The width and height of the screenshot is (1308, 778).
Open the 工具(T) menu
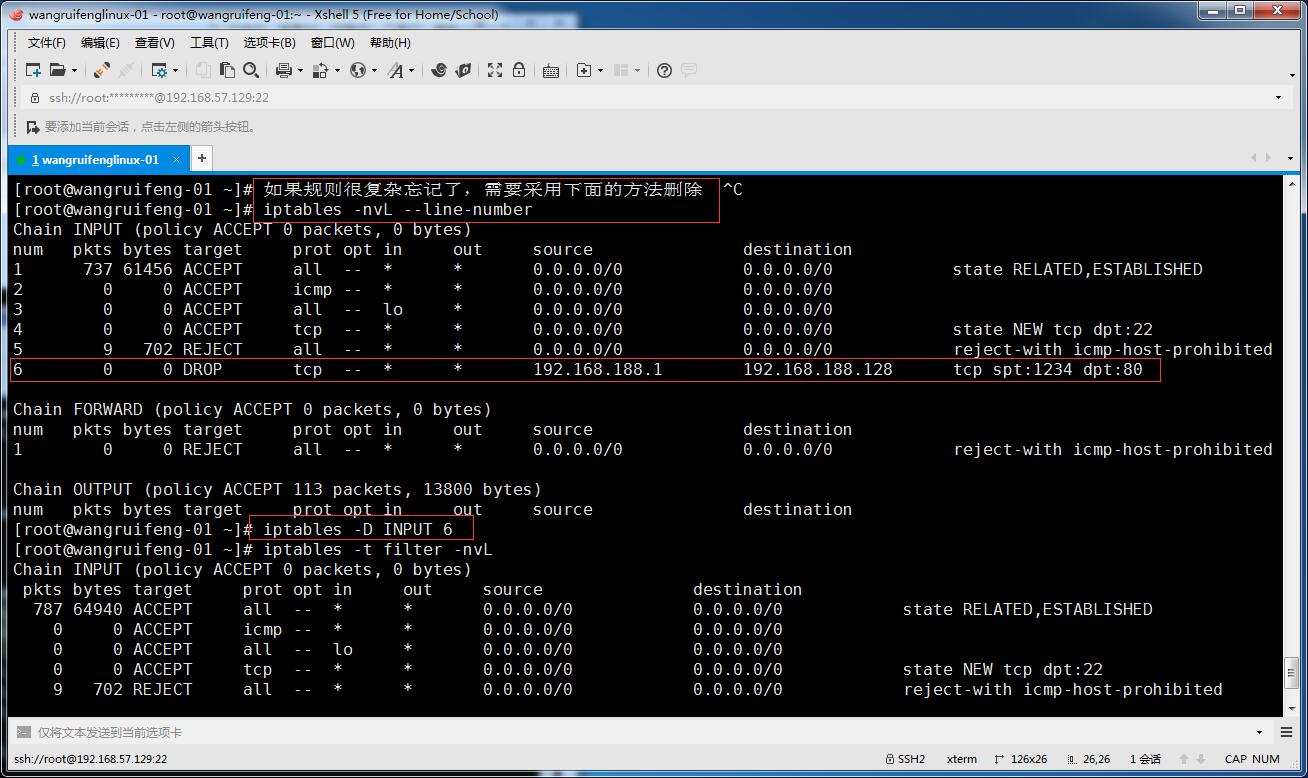209,43
